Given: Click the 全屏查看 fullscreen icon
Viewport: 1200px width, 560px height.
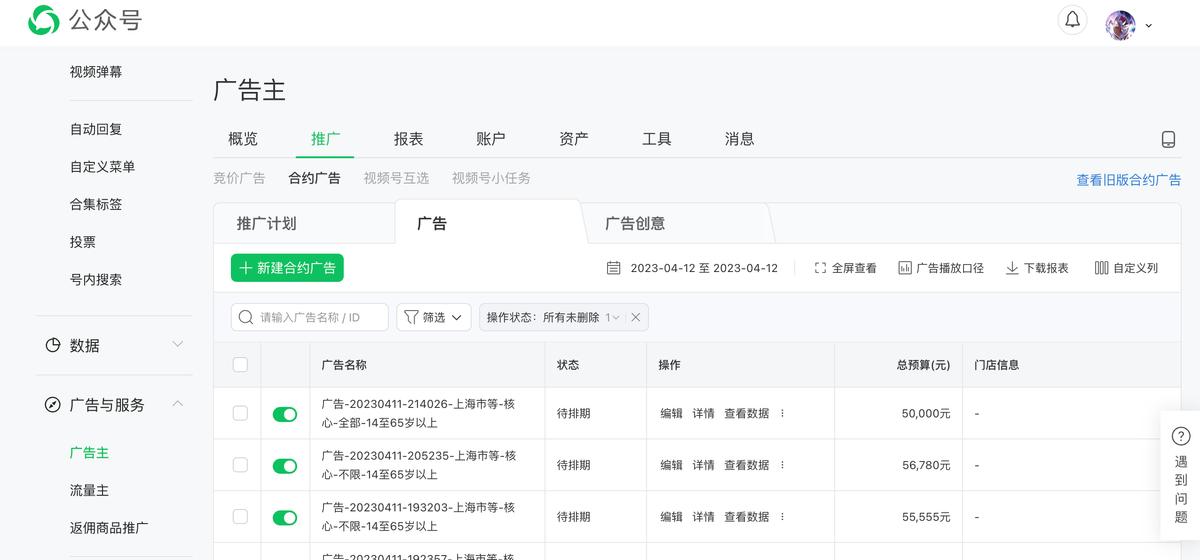Looking at the screenshot, I should click(x=820, y=268).
